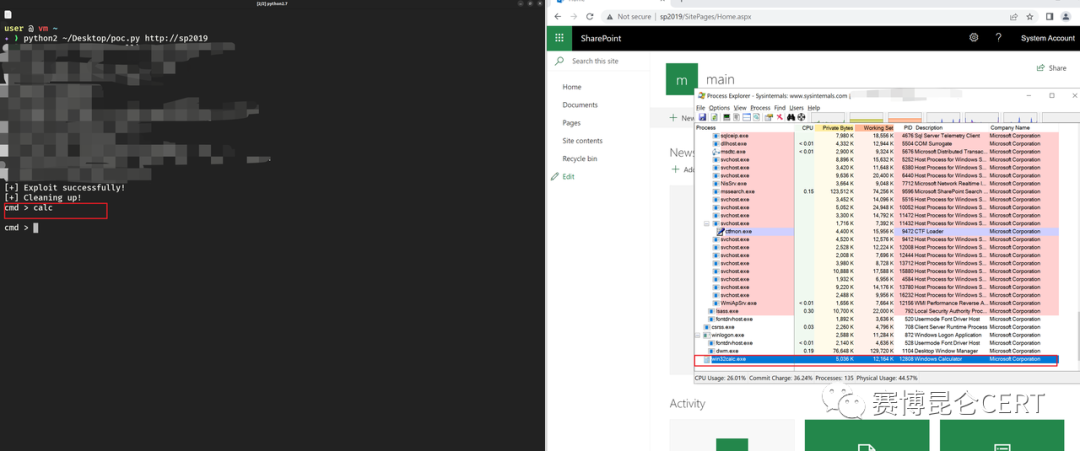This screenshot has height=451, width=1080.
Task: Click the SharePoint brand link in header
Action: click(601, 38)
